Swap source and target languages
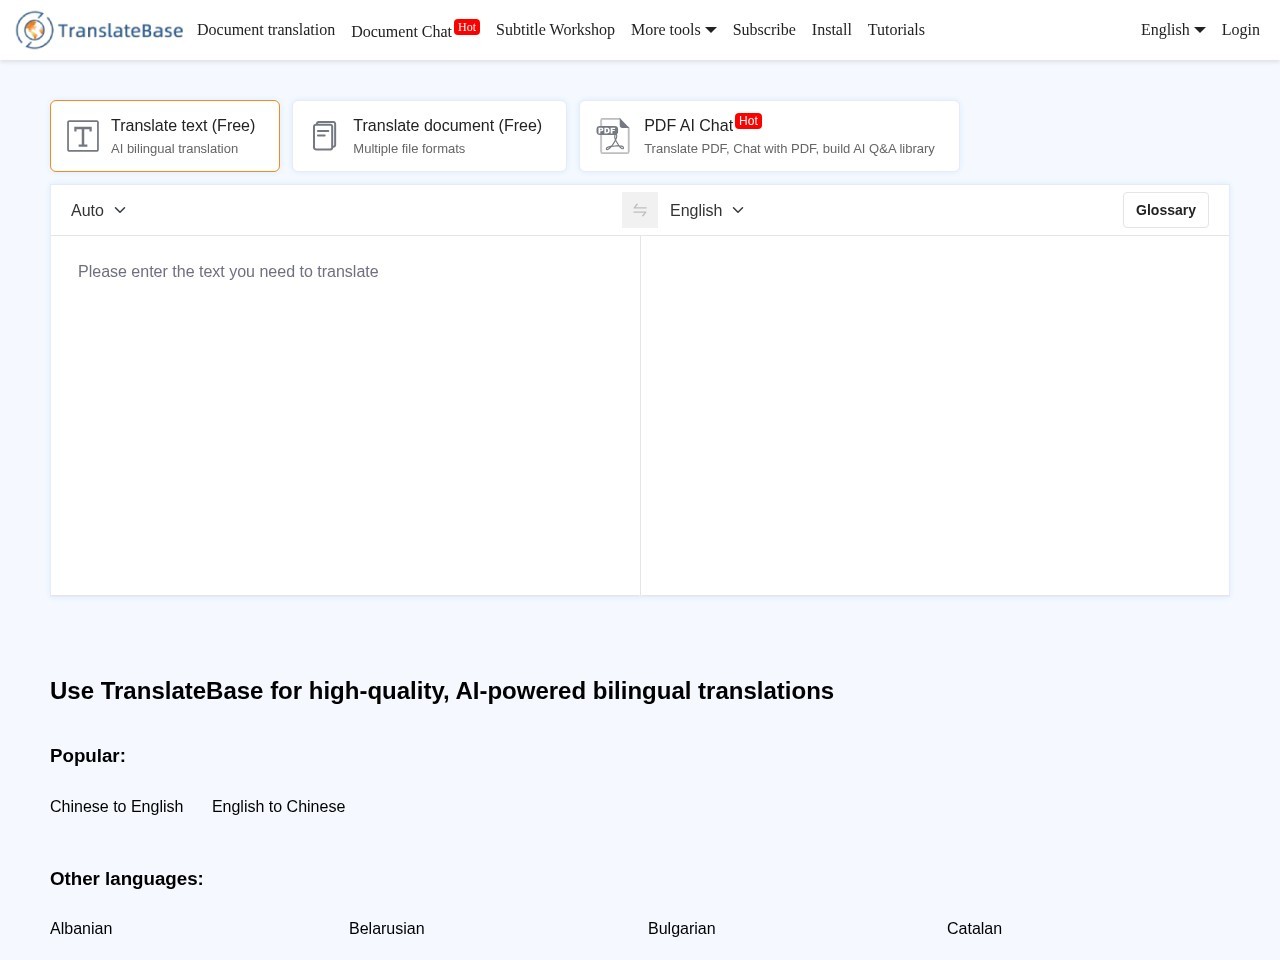The width and height of the screenshot is (1280, 960). tap(640, 210)
